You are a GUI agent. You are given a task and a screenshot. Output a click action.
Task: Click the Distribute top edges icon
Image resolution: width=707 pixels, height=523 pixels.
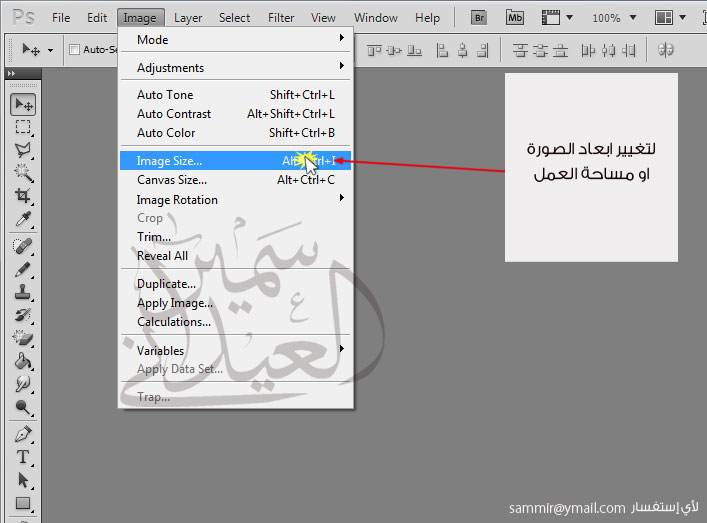click(x=520, y=50)
